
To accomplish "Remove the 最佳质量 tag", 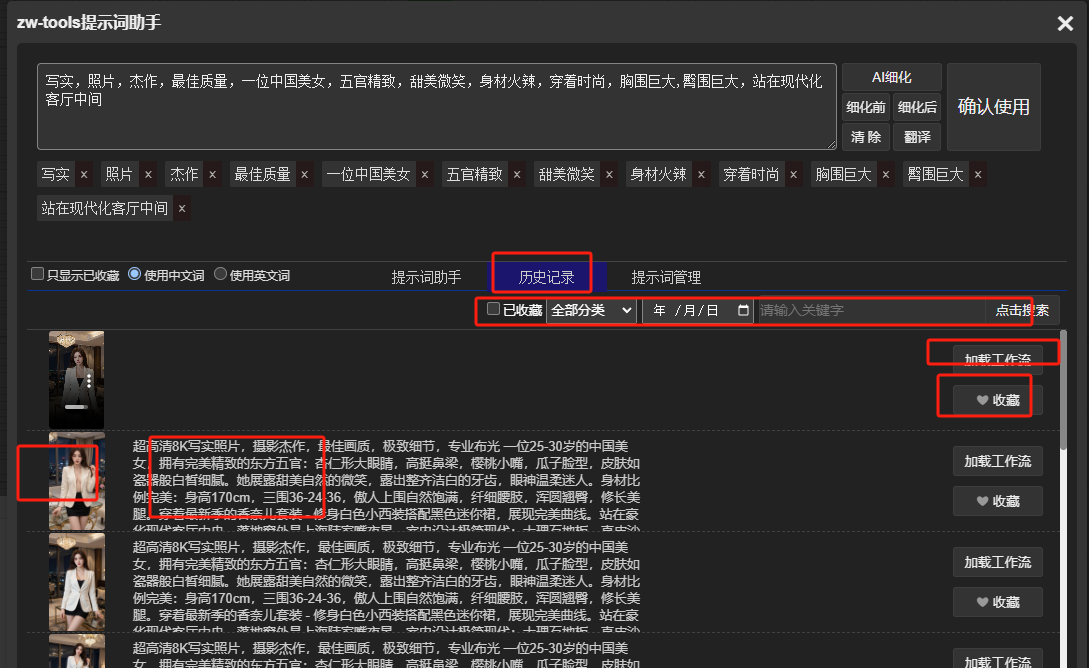I will point(304,174).
